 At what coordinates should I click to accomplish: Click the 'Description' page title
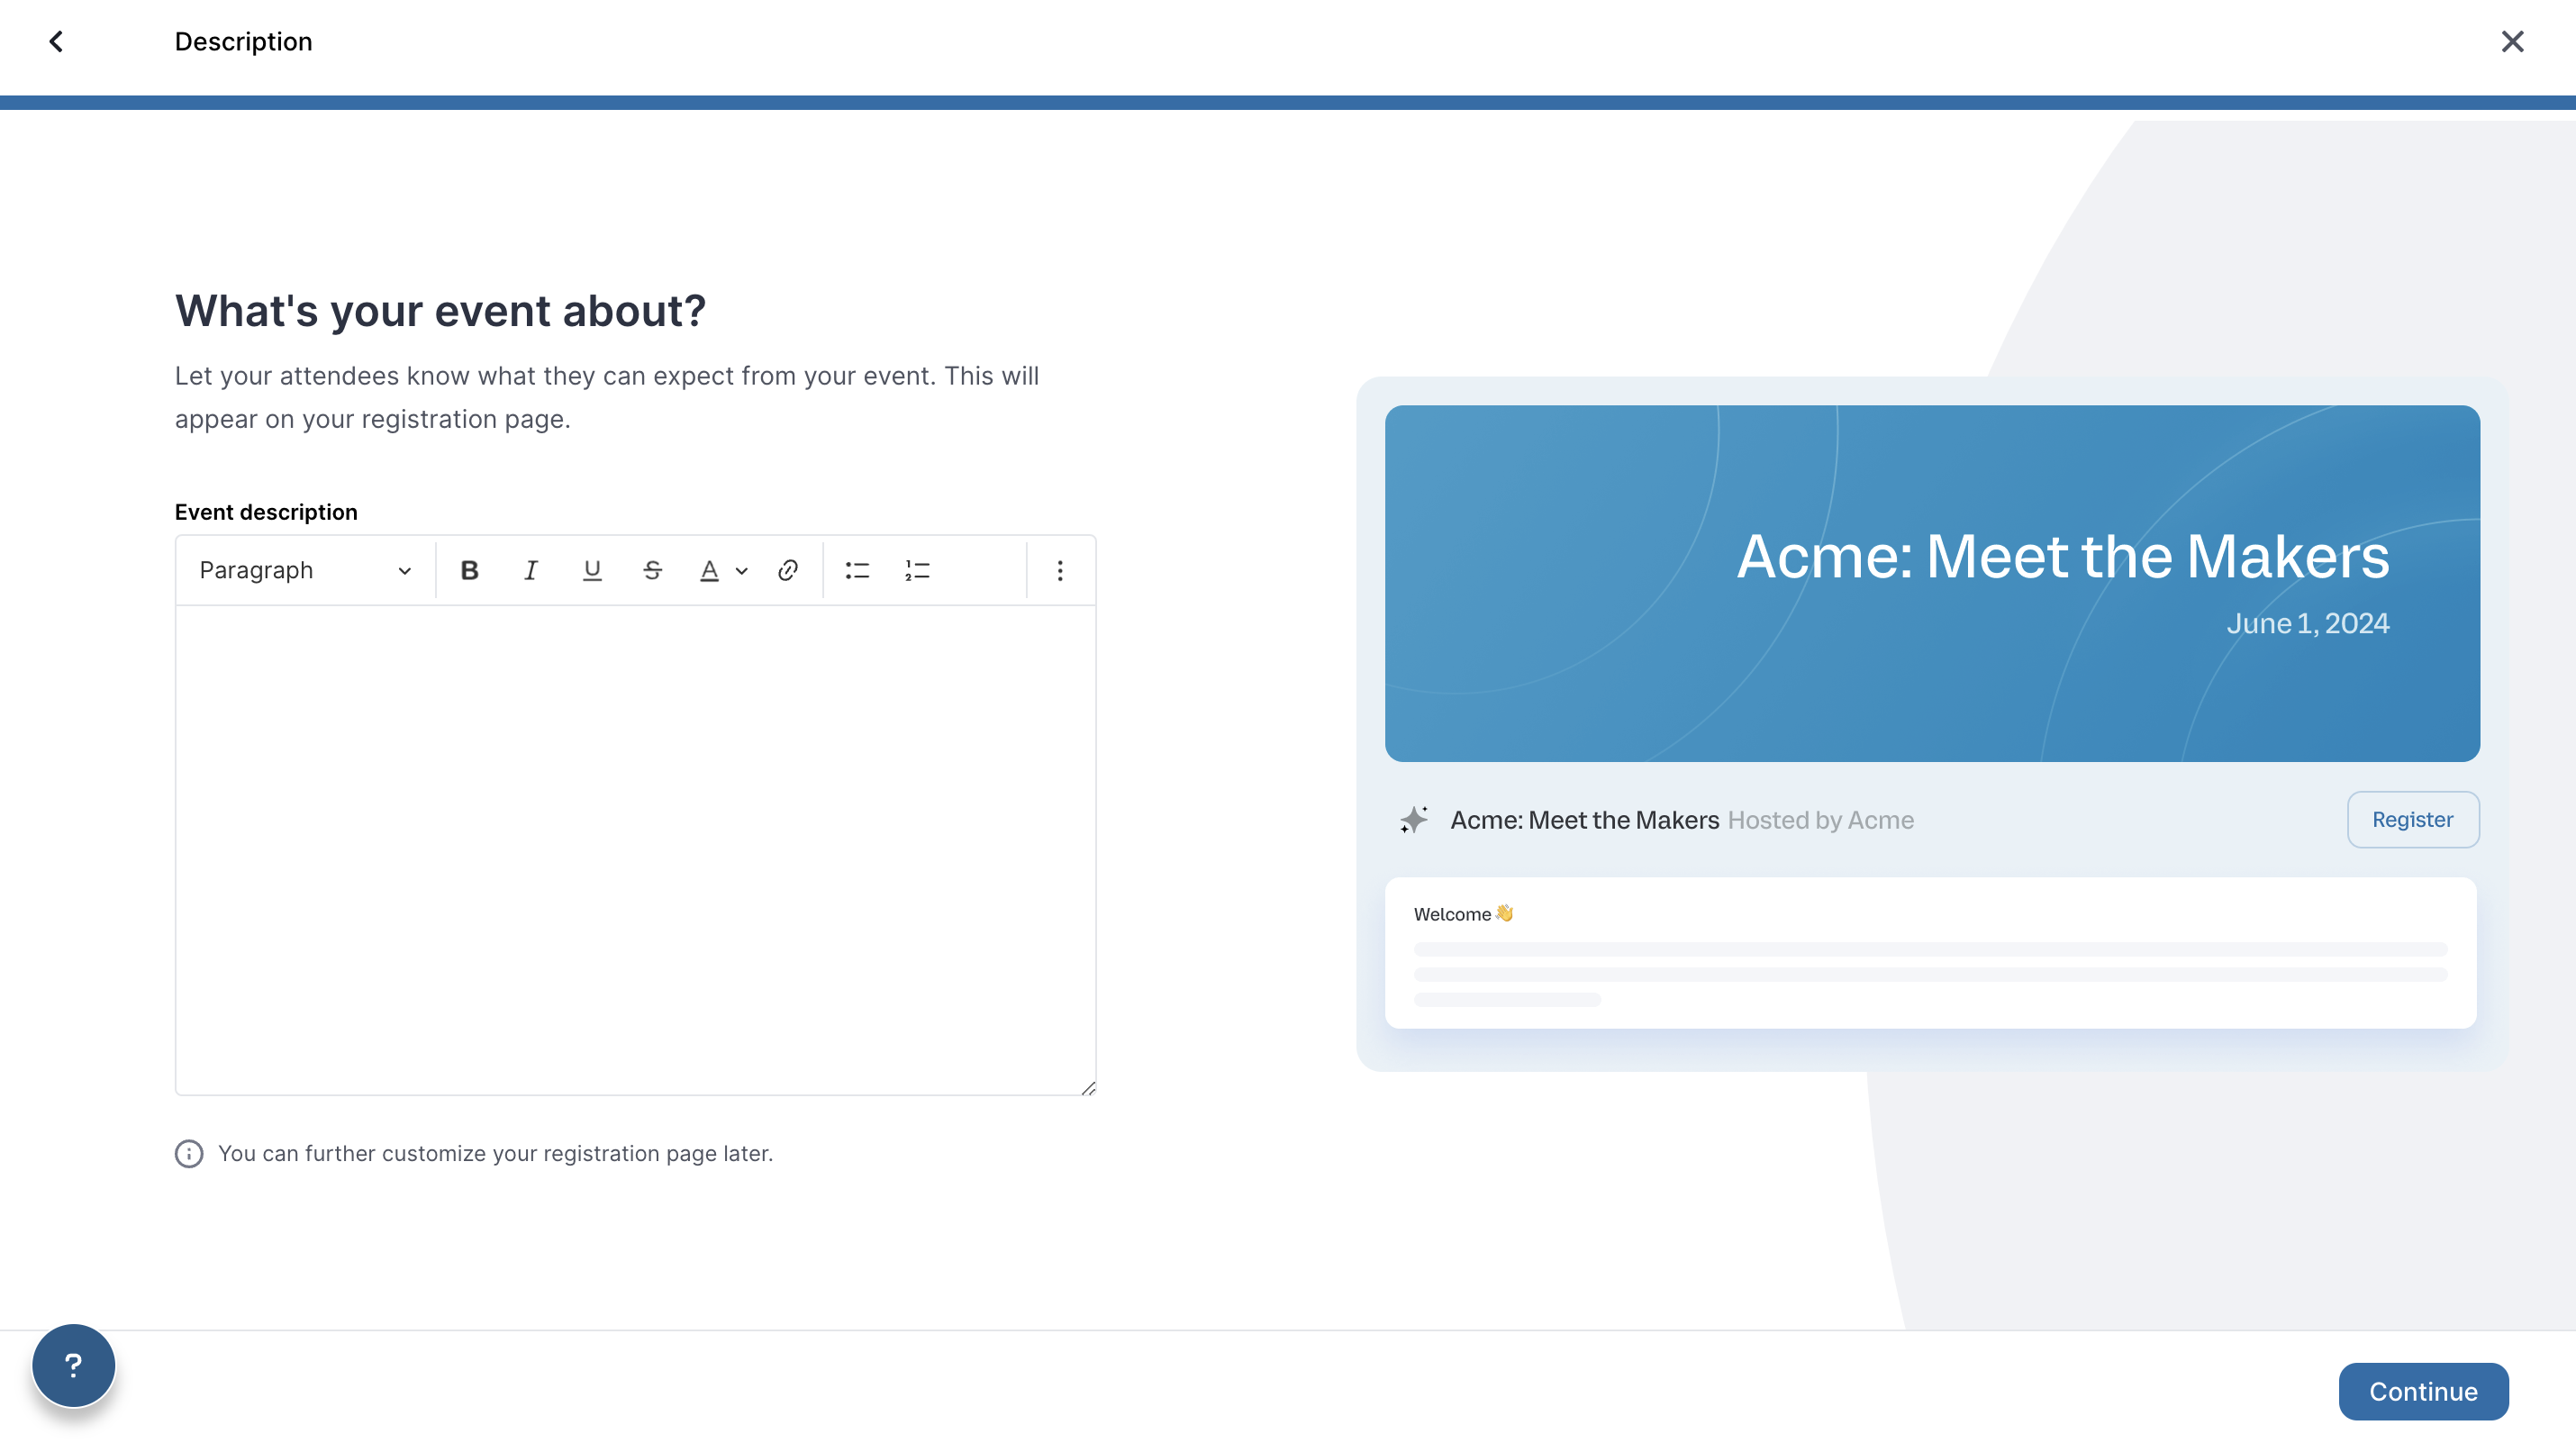(243, 41)
